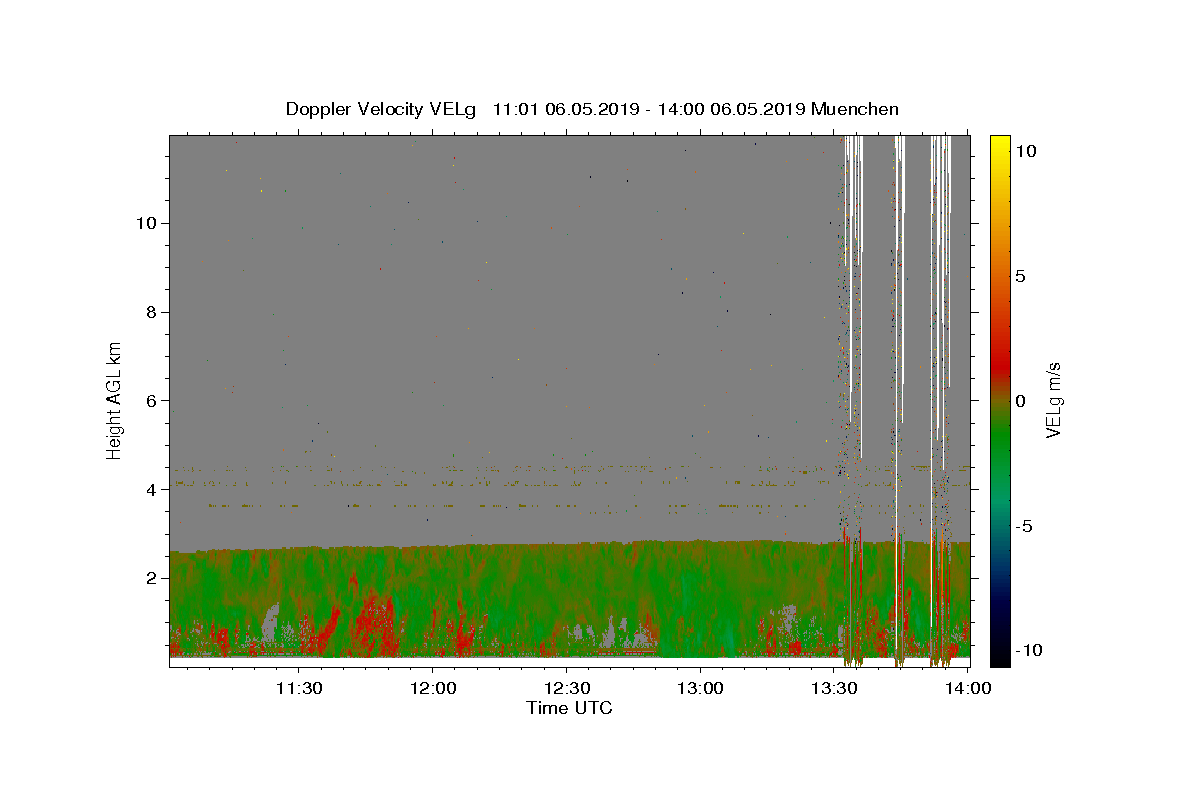Click the colorbar tick label '-5'

coord(1024,526)
